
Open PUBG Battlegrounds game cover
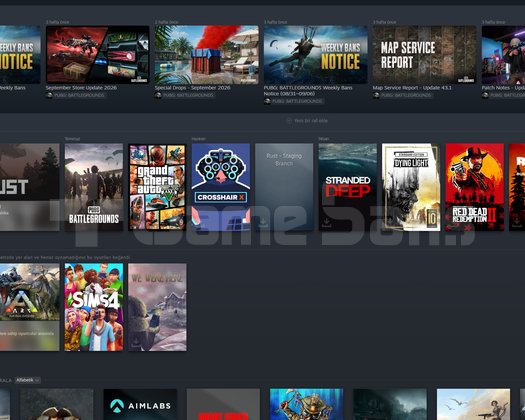point(94,187)
